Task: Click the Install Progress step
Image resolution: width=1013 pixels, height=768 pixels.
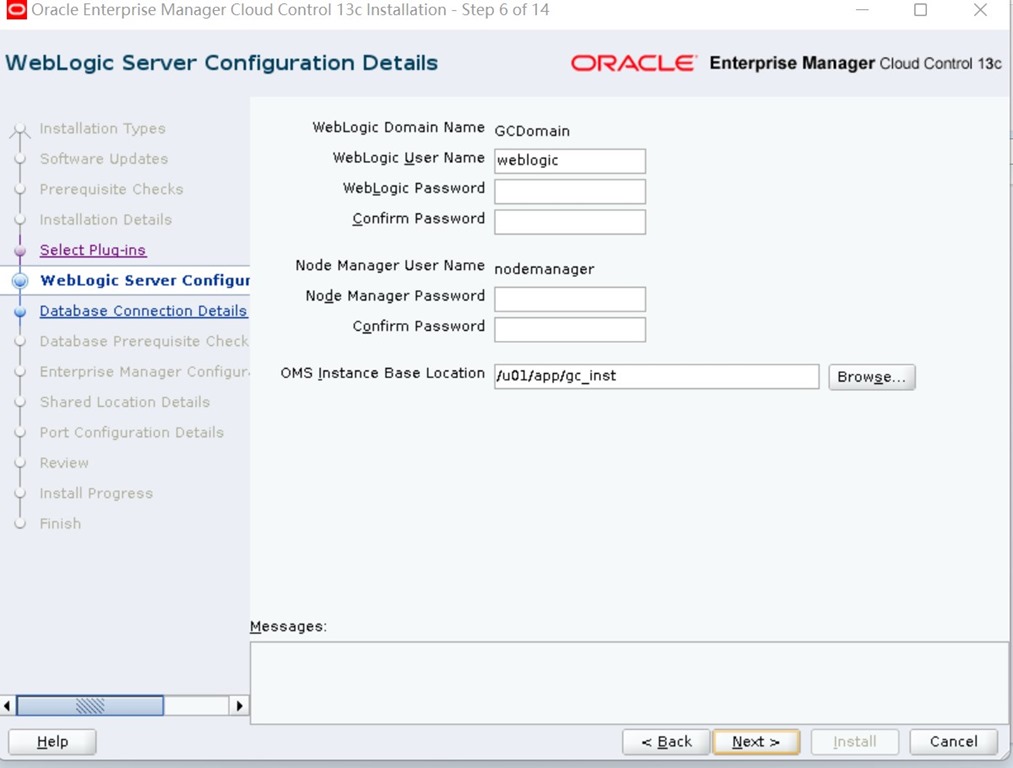Action: [96, 493]
